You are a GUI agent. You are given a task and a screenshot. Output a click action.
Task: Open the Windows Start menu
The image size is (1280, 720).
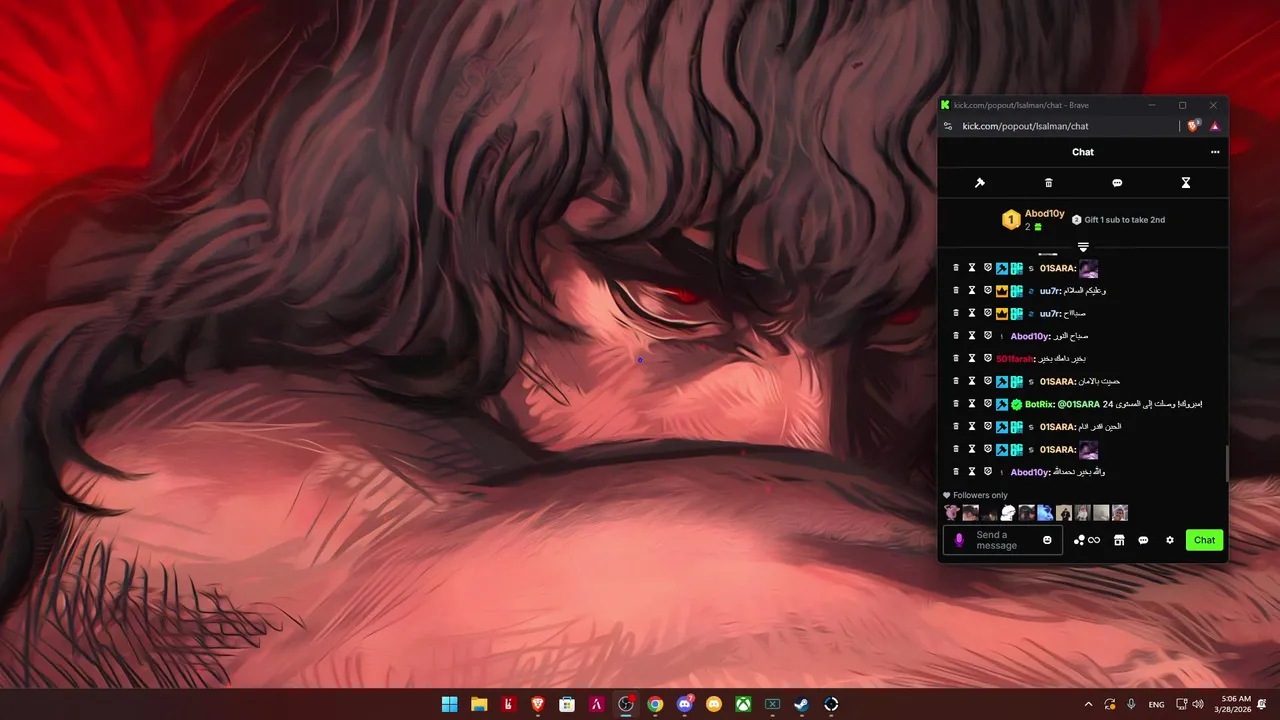(450, 704)
